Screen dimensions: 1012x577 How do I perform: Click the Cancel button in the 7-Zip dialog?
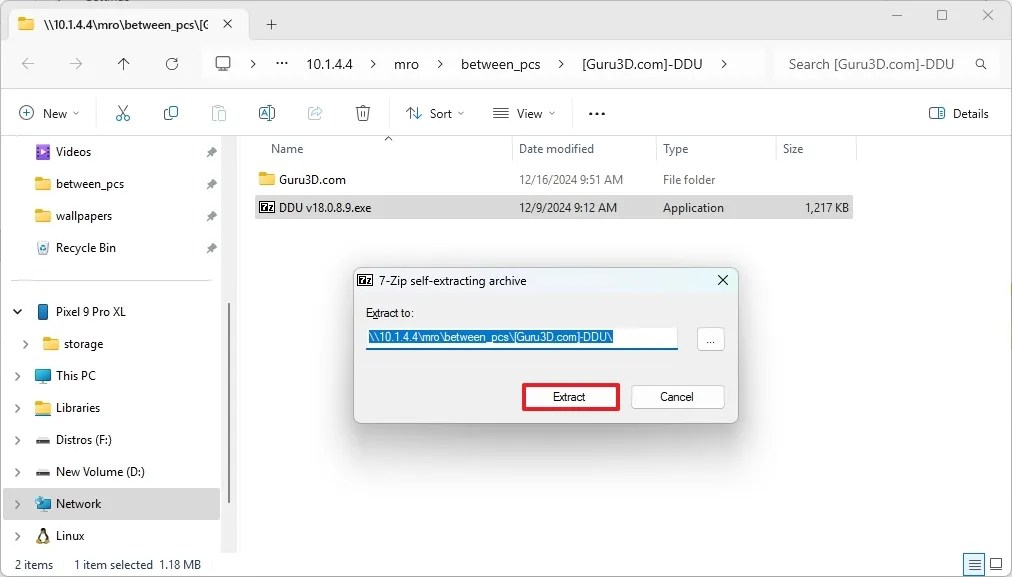pos(677,396)
